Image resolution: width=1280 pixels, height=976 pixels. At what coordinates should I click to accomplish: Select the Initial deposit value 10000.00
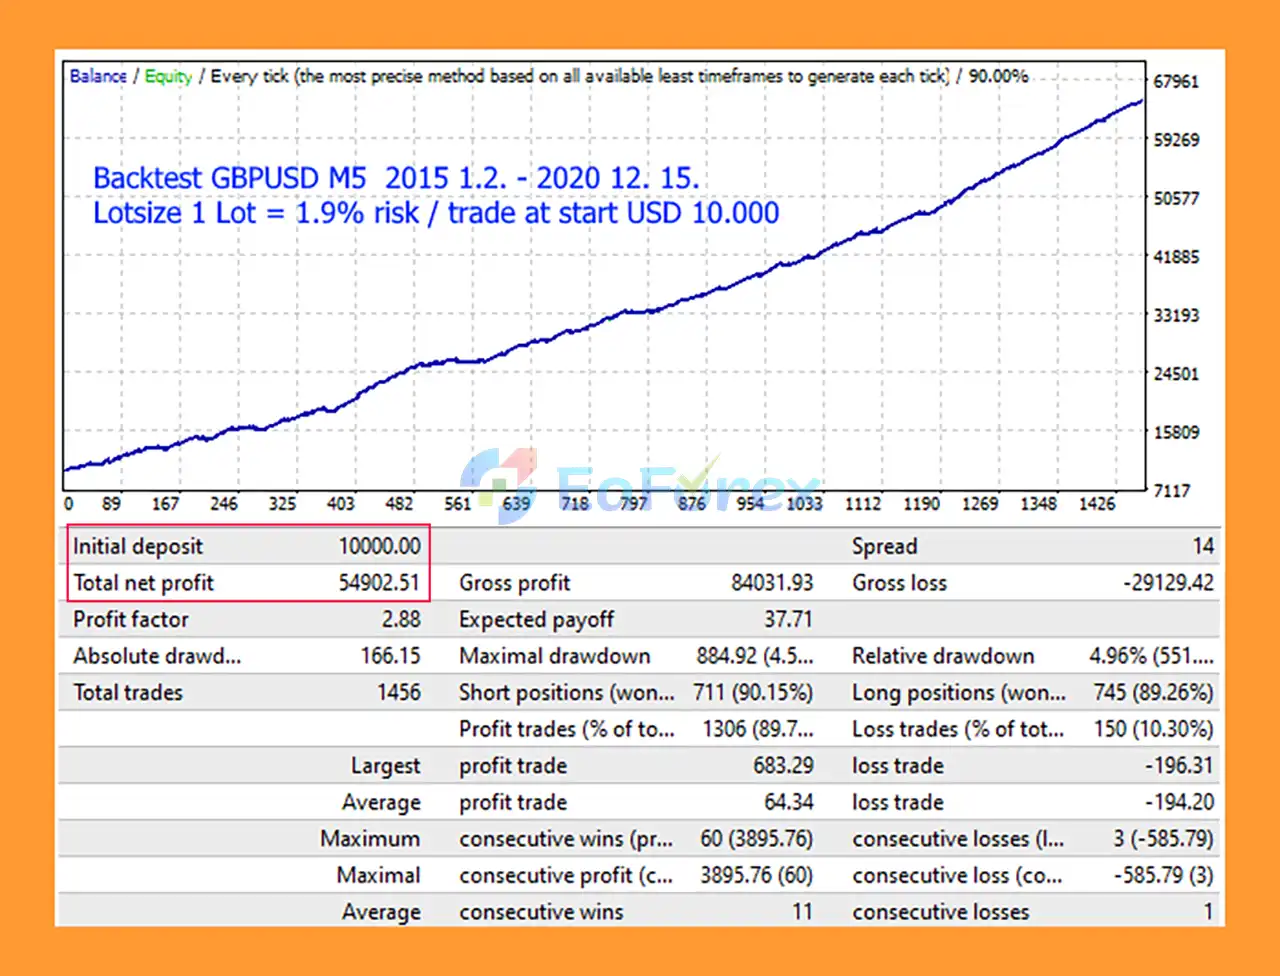(x=379, y=546)
